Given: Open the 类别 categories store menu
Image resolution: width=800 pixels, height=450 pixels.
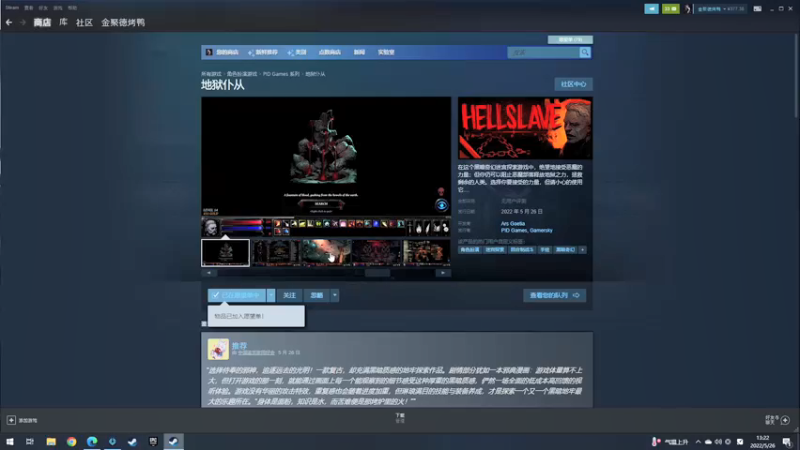Looking at the screenshot, I should (297, 52).
